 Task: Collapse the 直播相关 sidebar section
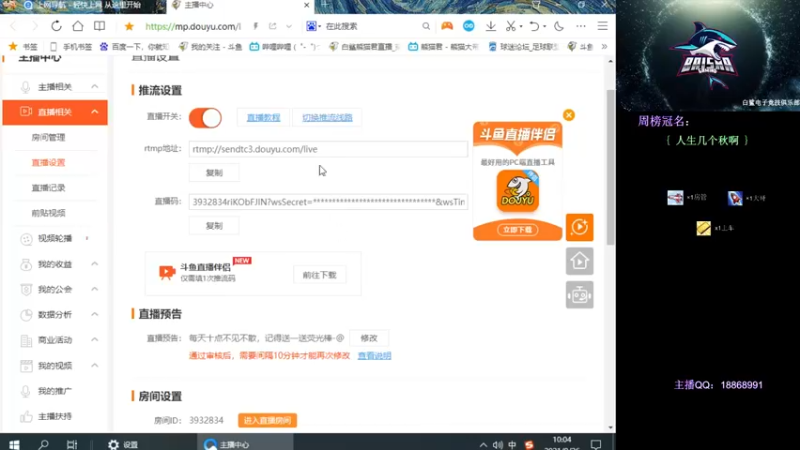tap(95, 112)
